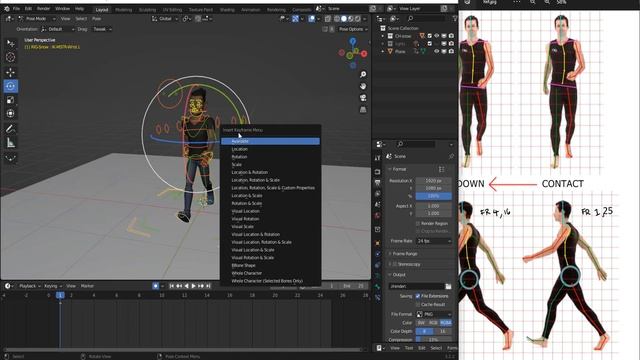Click the Blender logo menu icon
This screenshot has height=360, width=640.
7,9
